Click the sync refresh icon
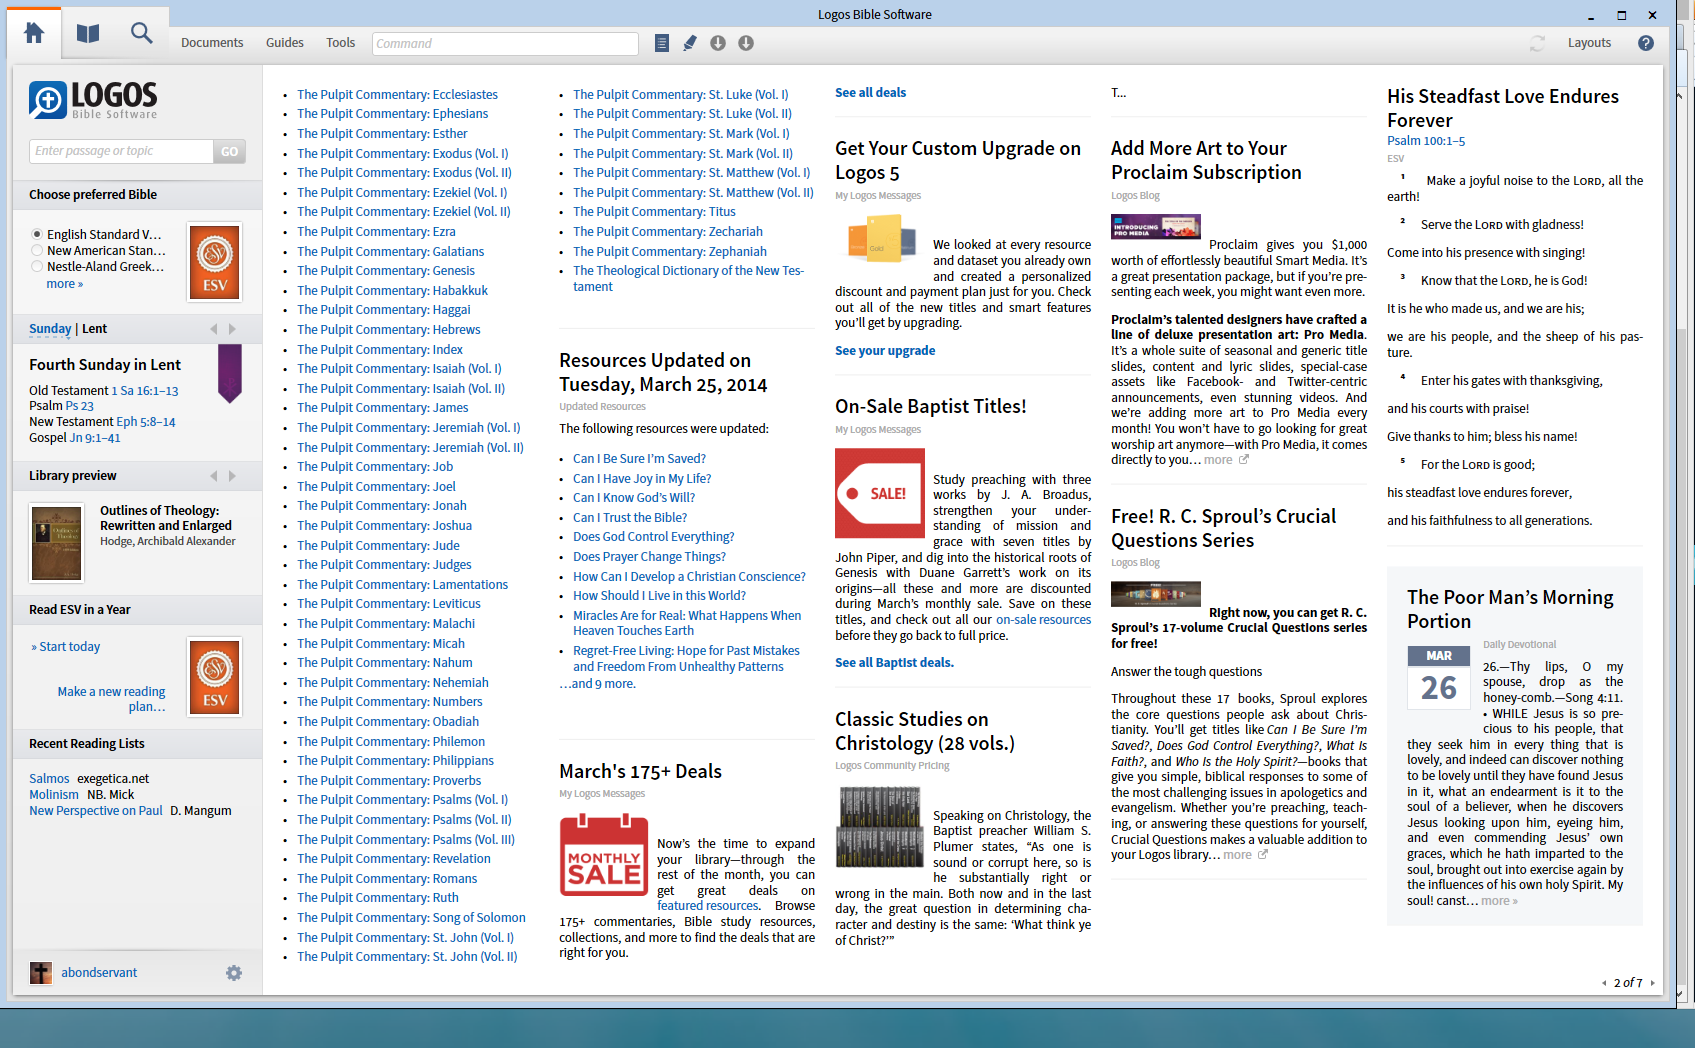The height and width of the screenshot is (1048, 1695). (x=1537, y=43)
